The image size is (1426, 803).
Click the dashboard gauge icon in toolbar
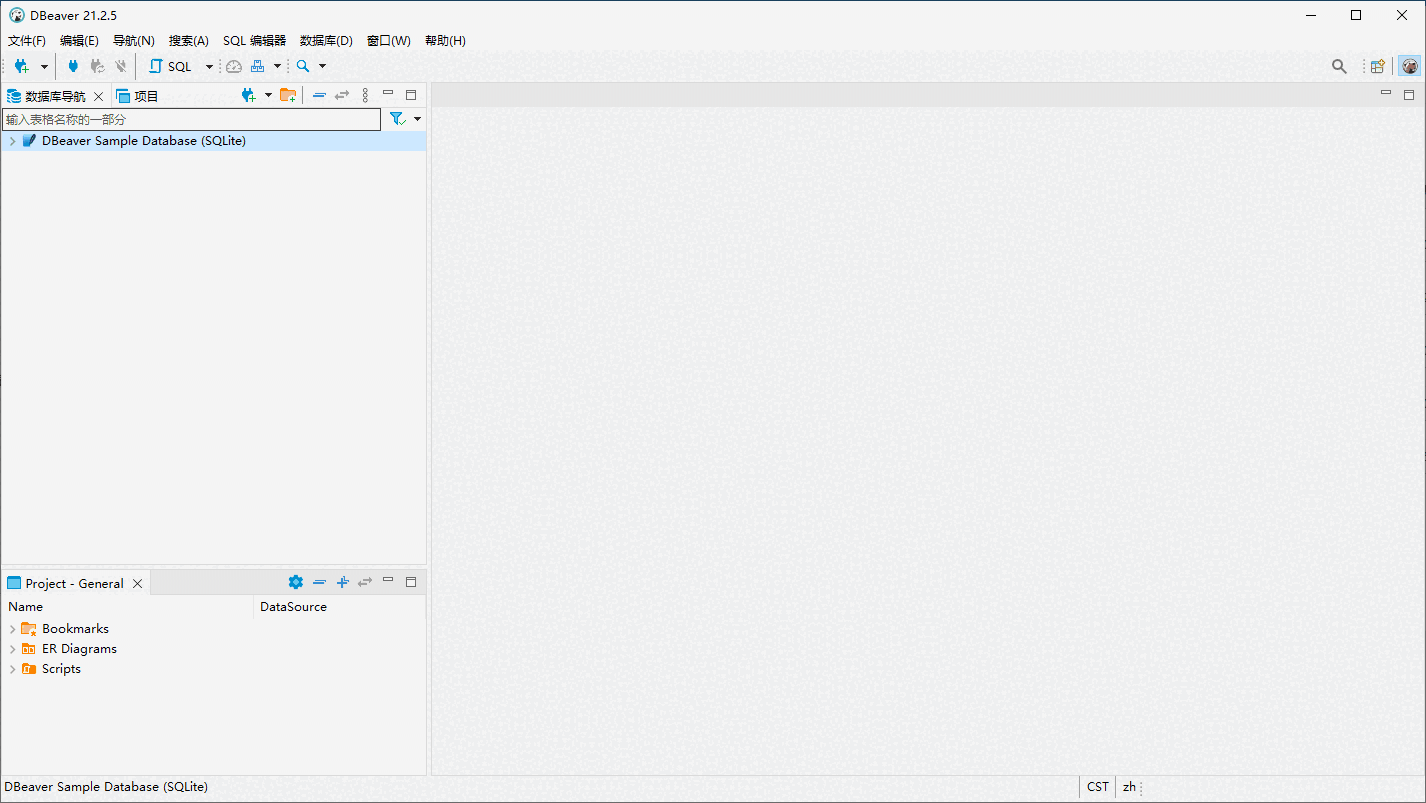tap(234, 66)
